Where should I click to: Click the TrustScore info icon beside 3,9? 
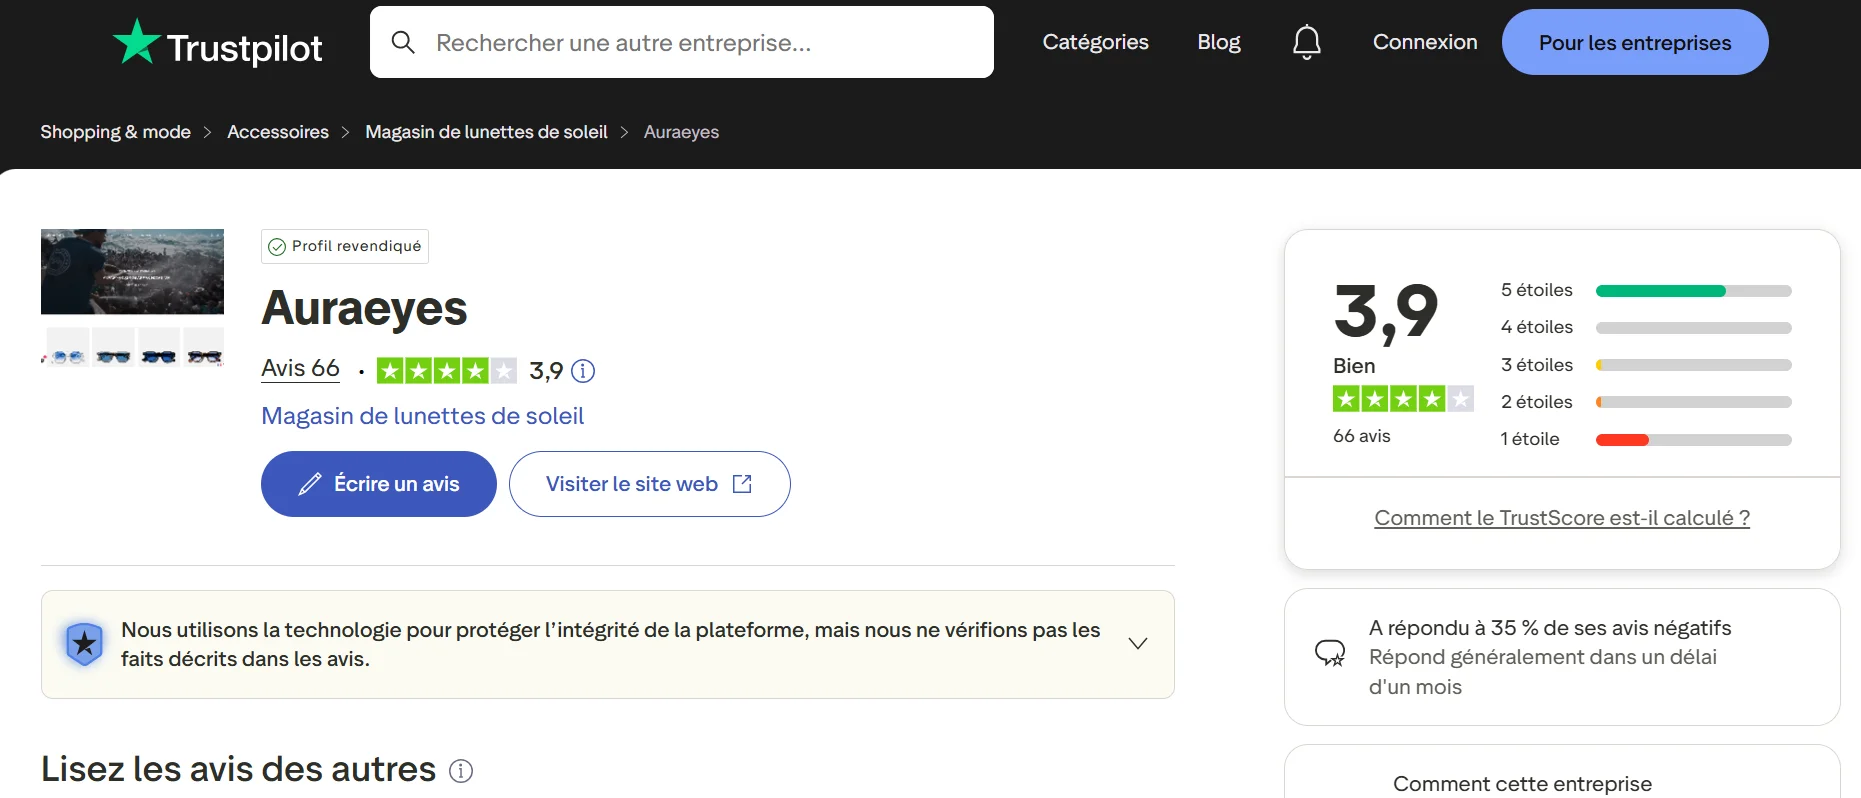click(x=583, y=371)
